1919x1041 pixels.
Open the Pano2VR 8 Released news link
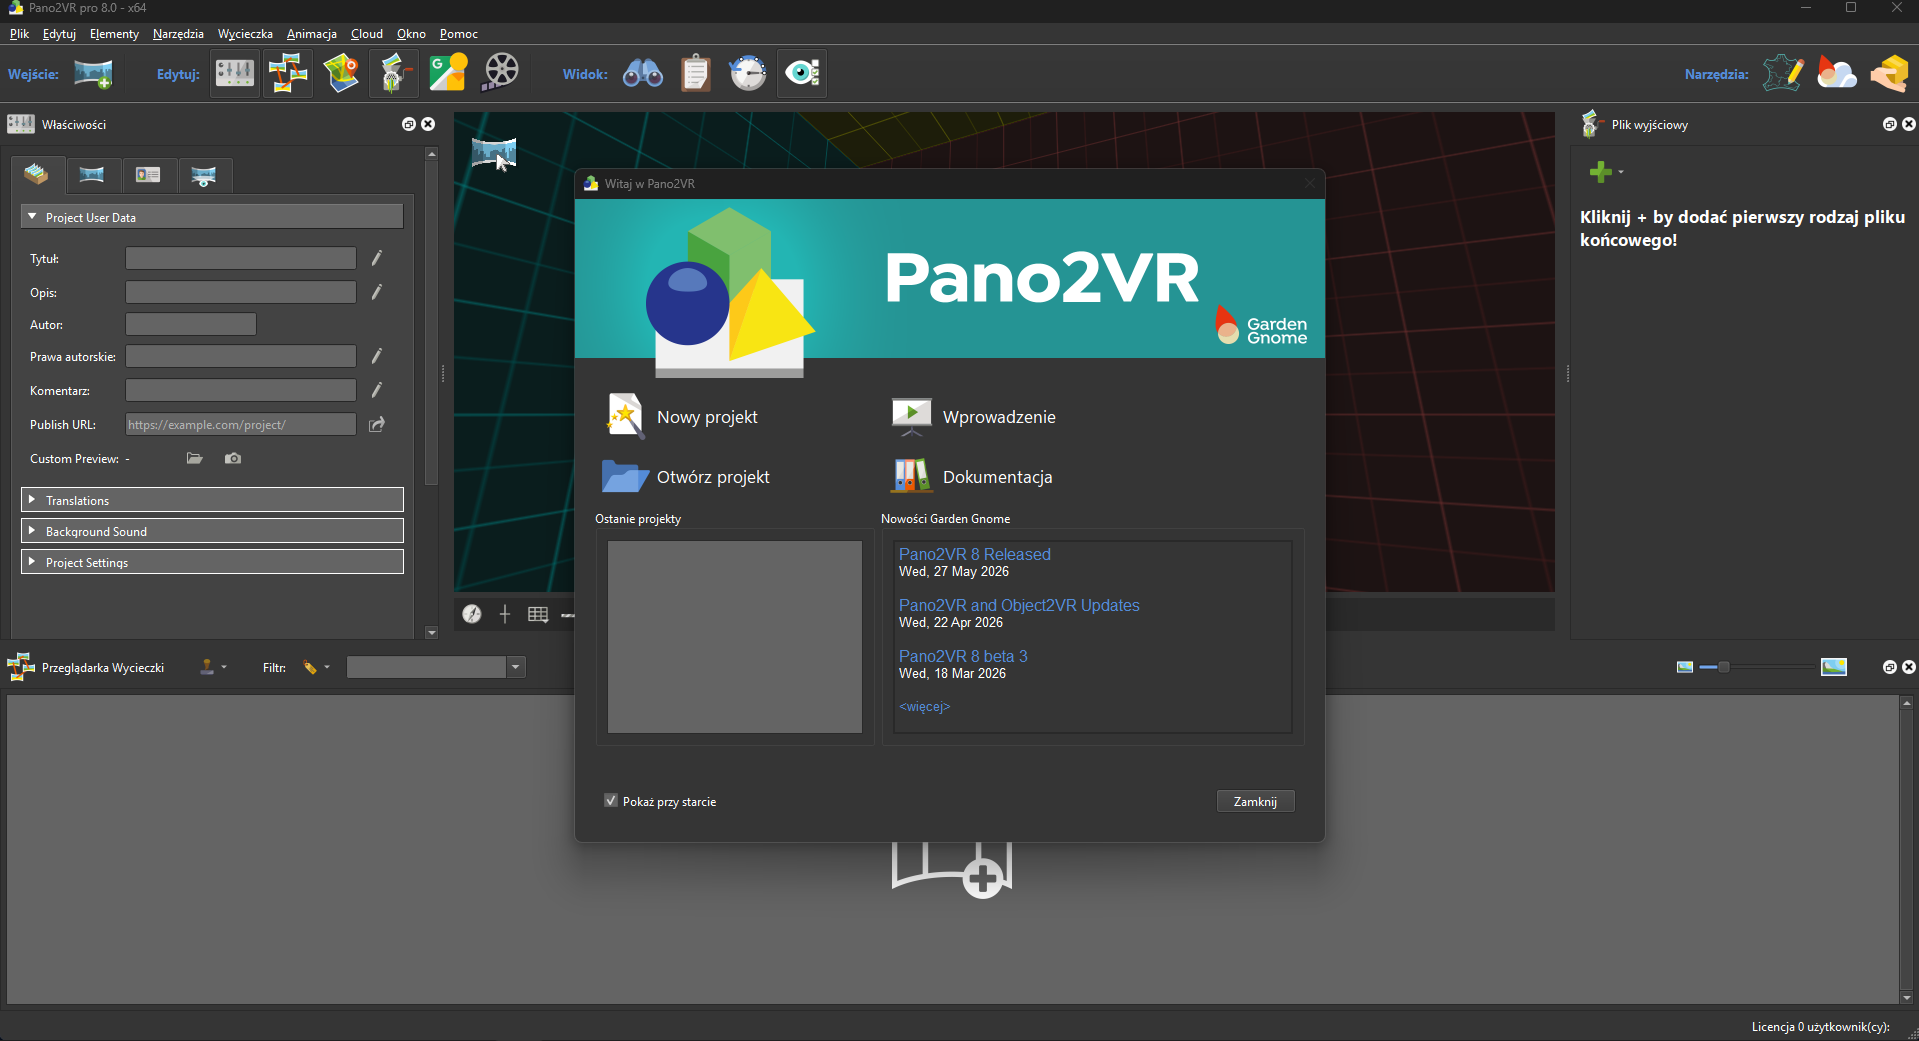975,554
